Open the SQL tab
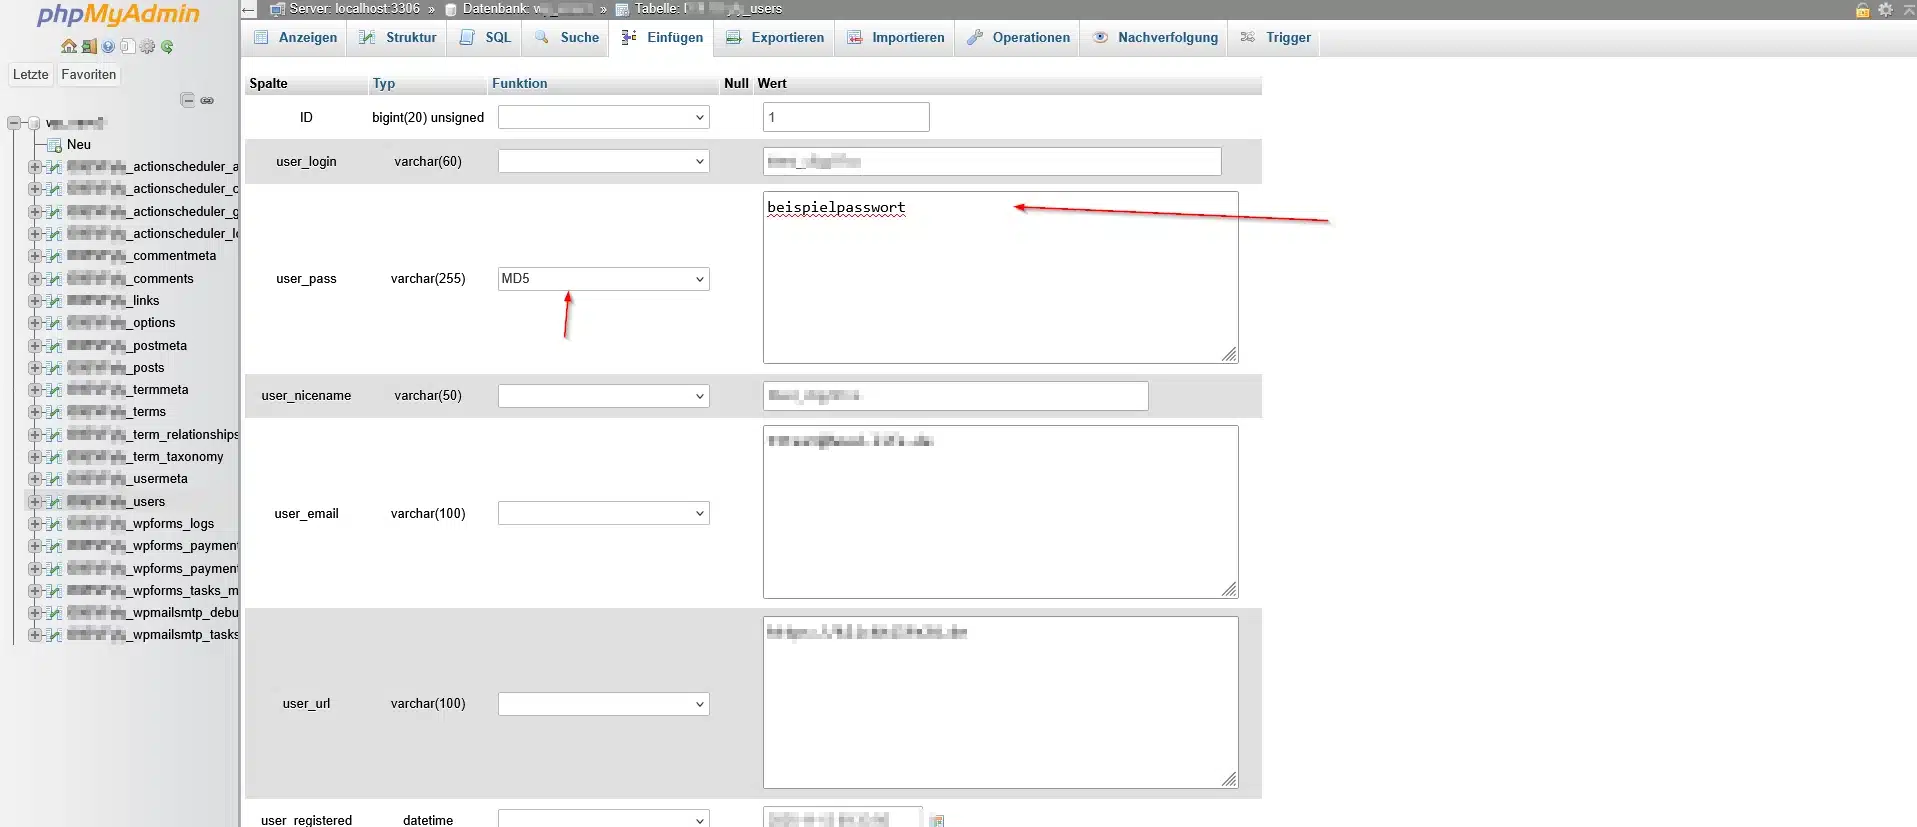 486,38
